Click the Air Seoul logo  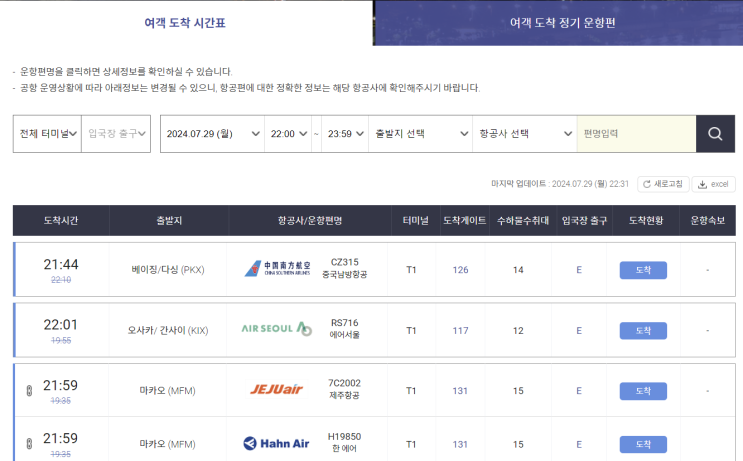pos(277,328)
